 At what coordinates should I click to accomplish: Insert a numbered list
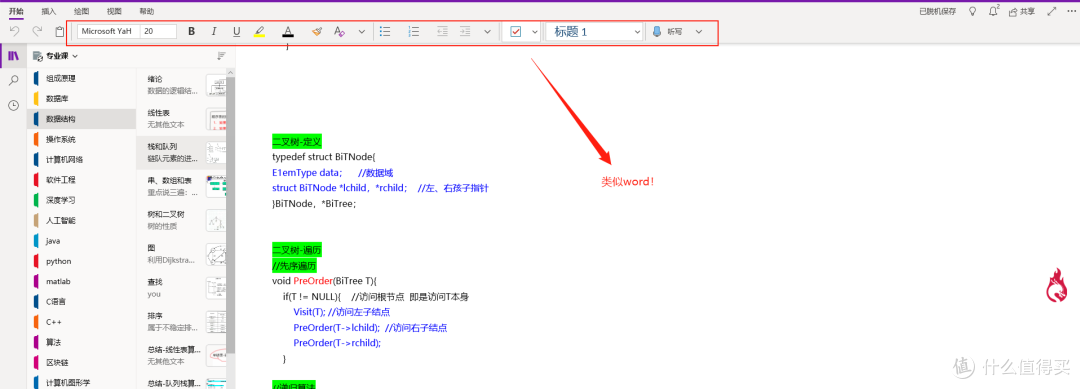[x=414, y=32]
